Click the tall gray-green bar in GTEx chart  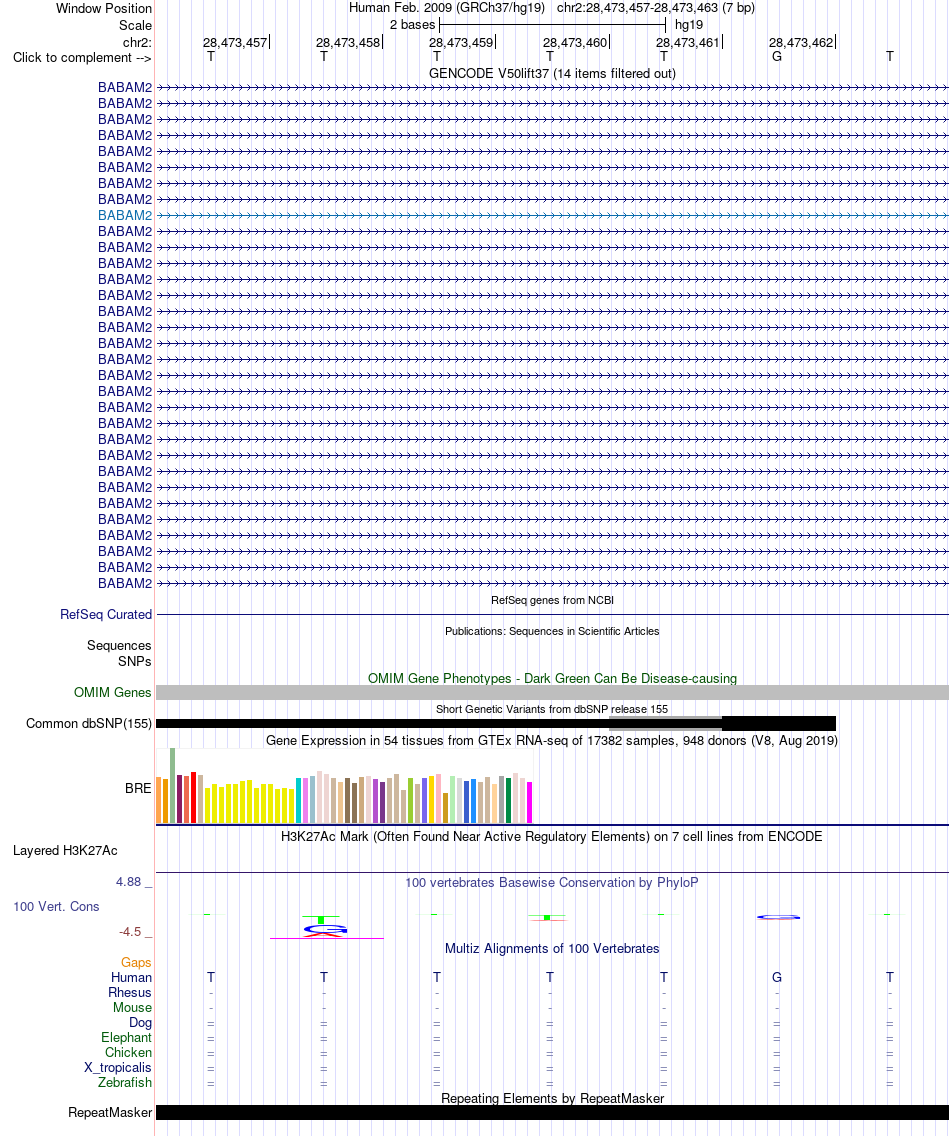point(172,785)
